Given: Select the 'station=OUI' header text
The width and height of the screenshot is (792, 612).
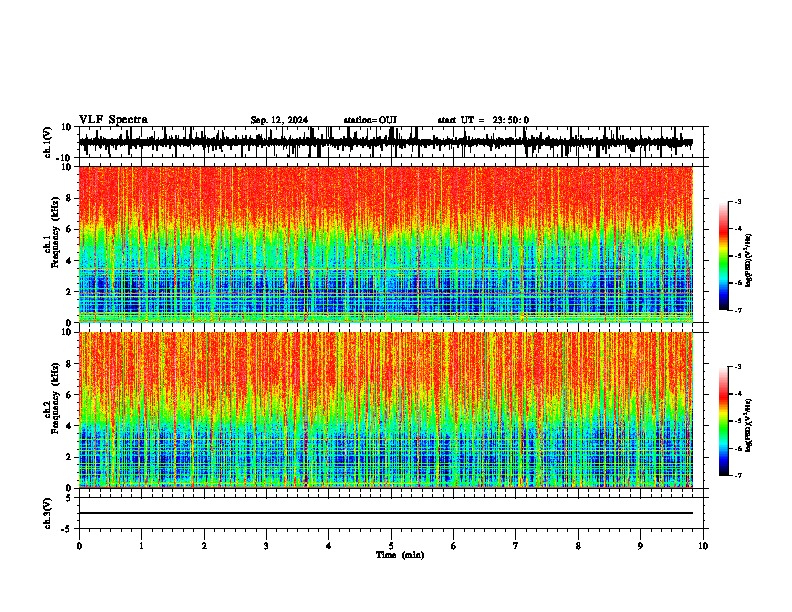Looking at the screenshot, I should (370, 120).
